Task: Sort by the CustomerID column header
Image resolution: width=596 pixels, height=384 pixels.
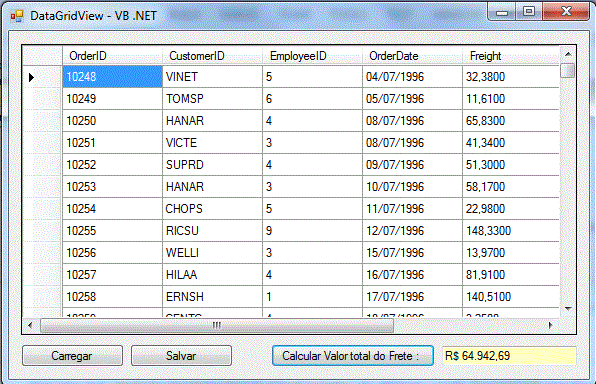Action: click(x=212, y=56)
